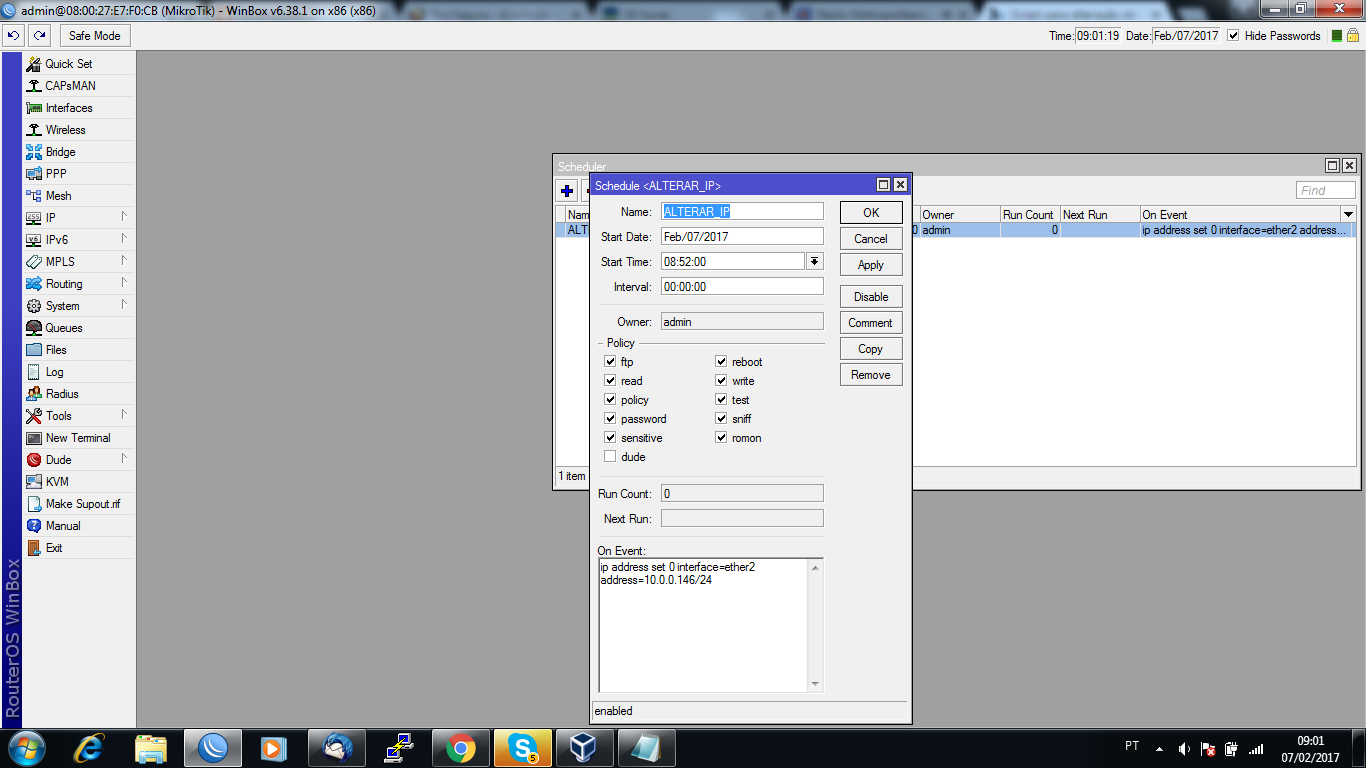Viewport: 1366px width, 768px height.
Task: Open Google Chrome from the taskbar
Action: coord(461,748)
